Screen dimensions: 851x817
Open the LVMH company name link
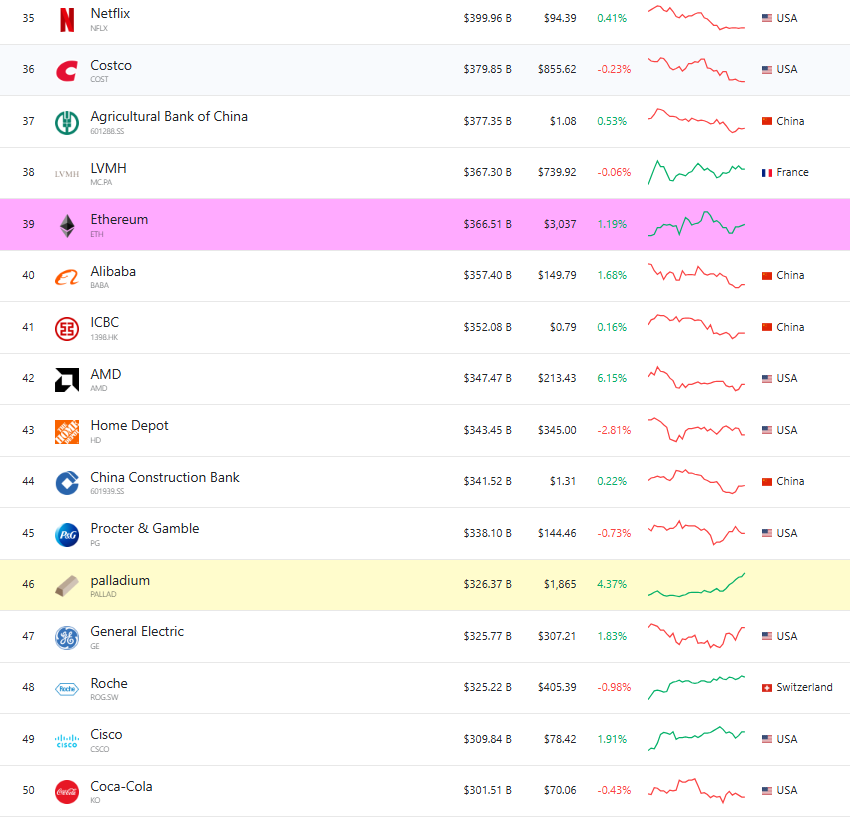click(108, 168)
